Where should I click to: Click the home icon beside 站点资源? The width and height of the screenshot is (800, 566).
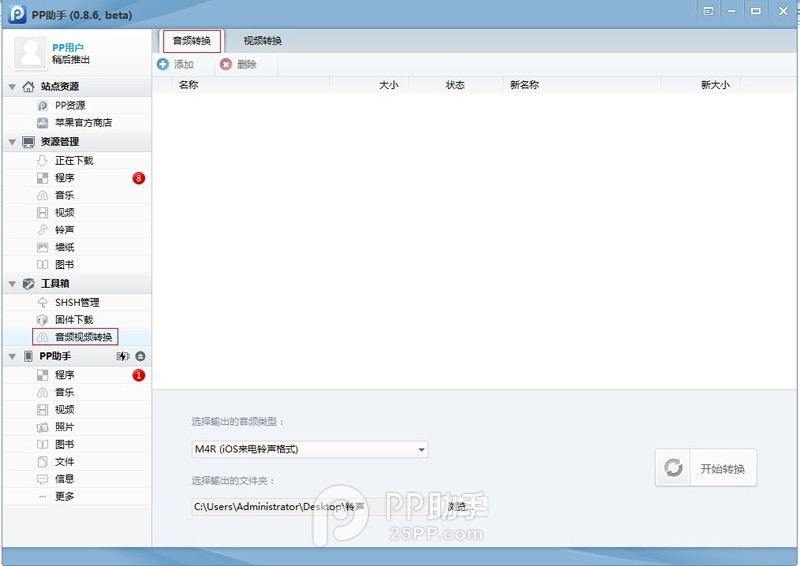pyautogui.click(x=29, y=86)
